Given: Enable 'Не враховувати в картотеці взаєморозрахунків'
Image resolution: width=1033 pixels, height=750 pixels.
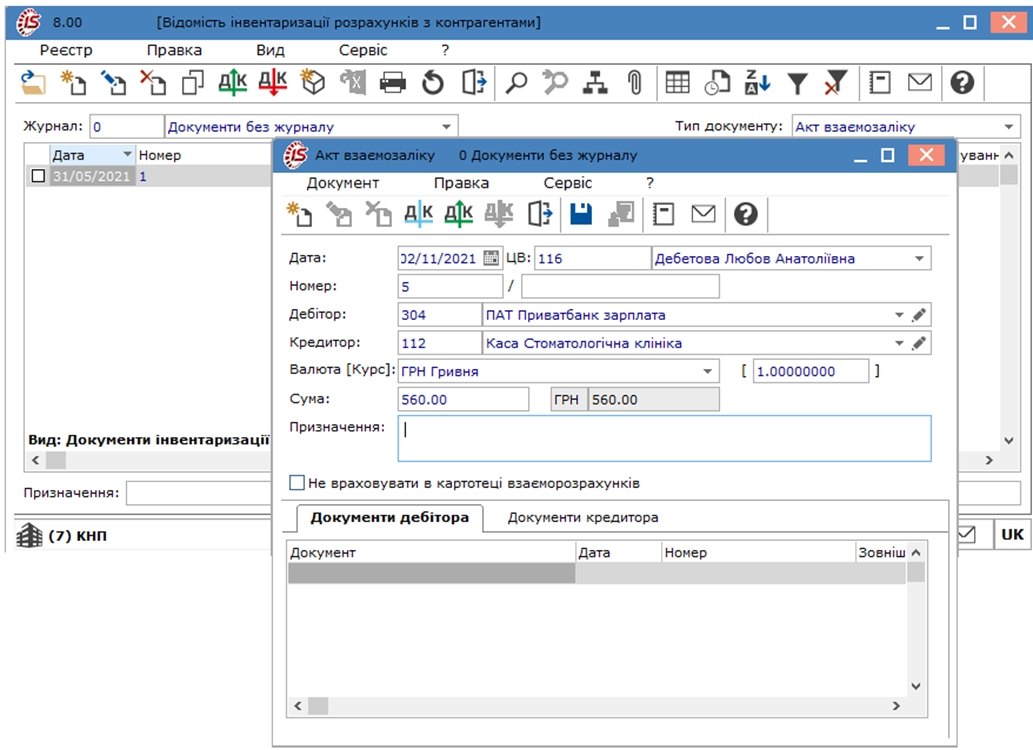Looking at the screenshot, I should (297, 483).
